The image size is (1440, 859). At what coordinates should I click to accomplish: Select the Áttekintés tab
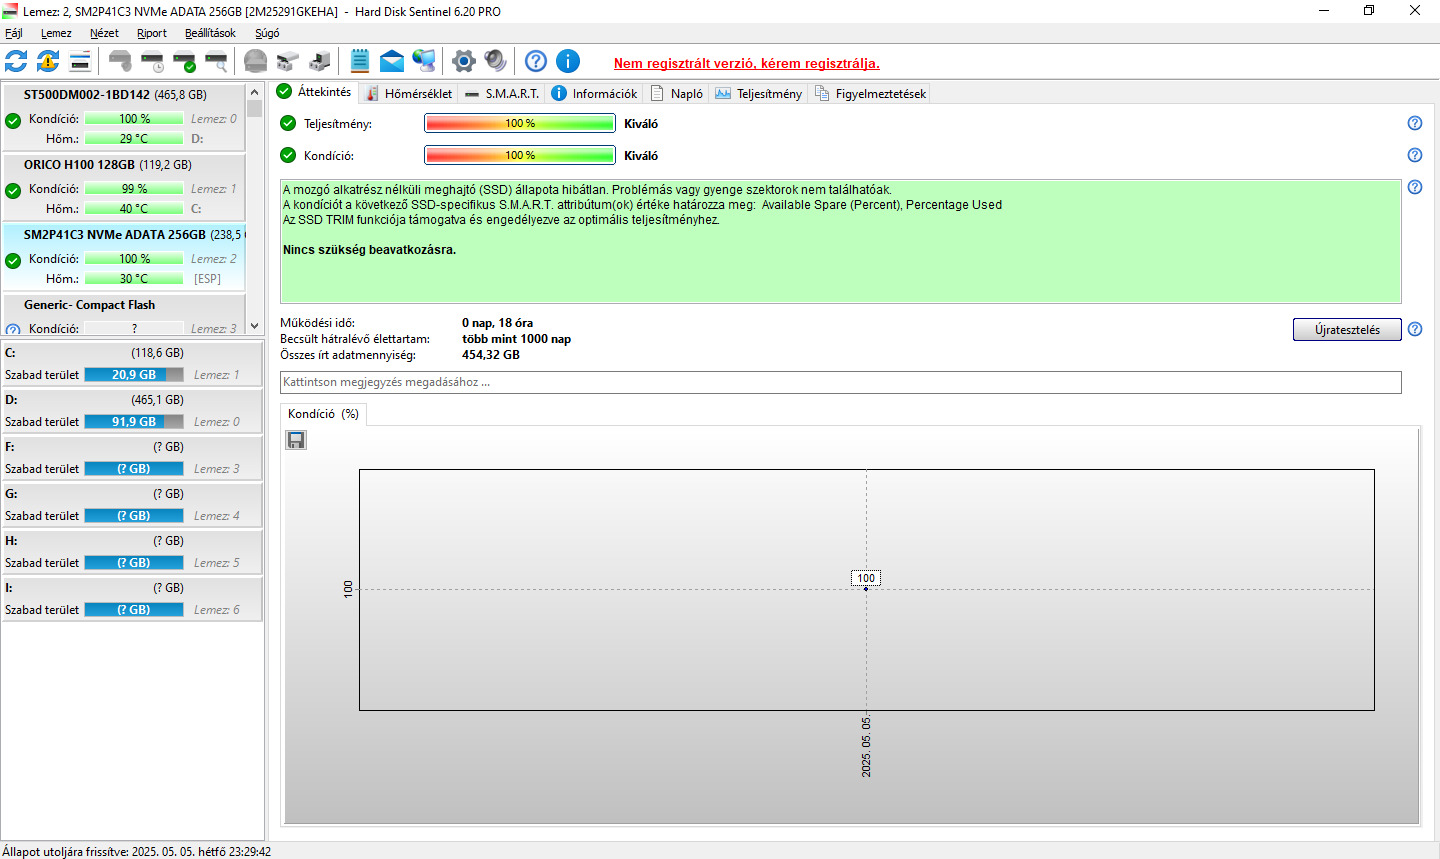[314, 91]
